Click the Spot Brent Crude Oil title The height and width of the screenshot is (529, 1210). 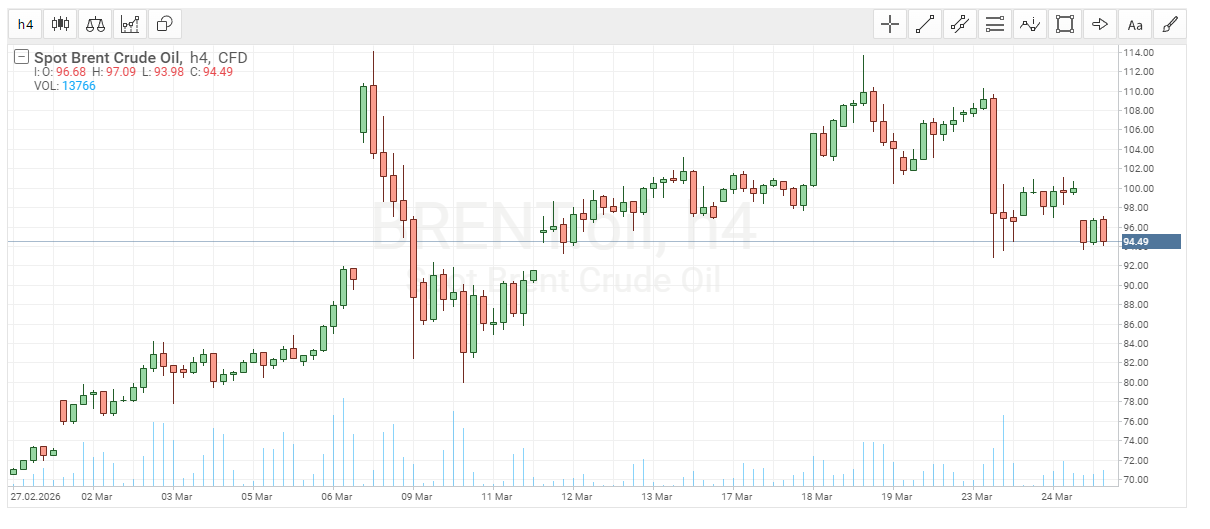pyautogui.click(x=109, y=58)
